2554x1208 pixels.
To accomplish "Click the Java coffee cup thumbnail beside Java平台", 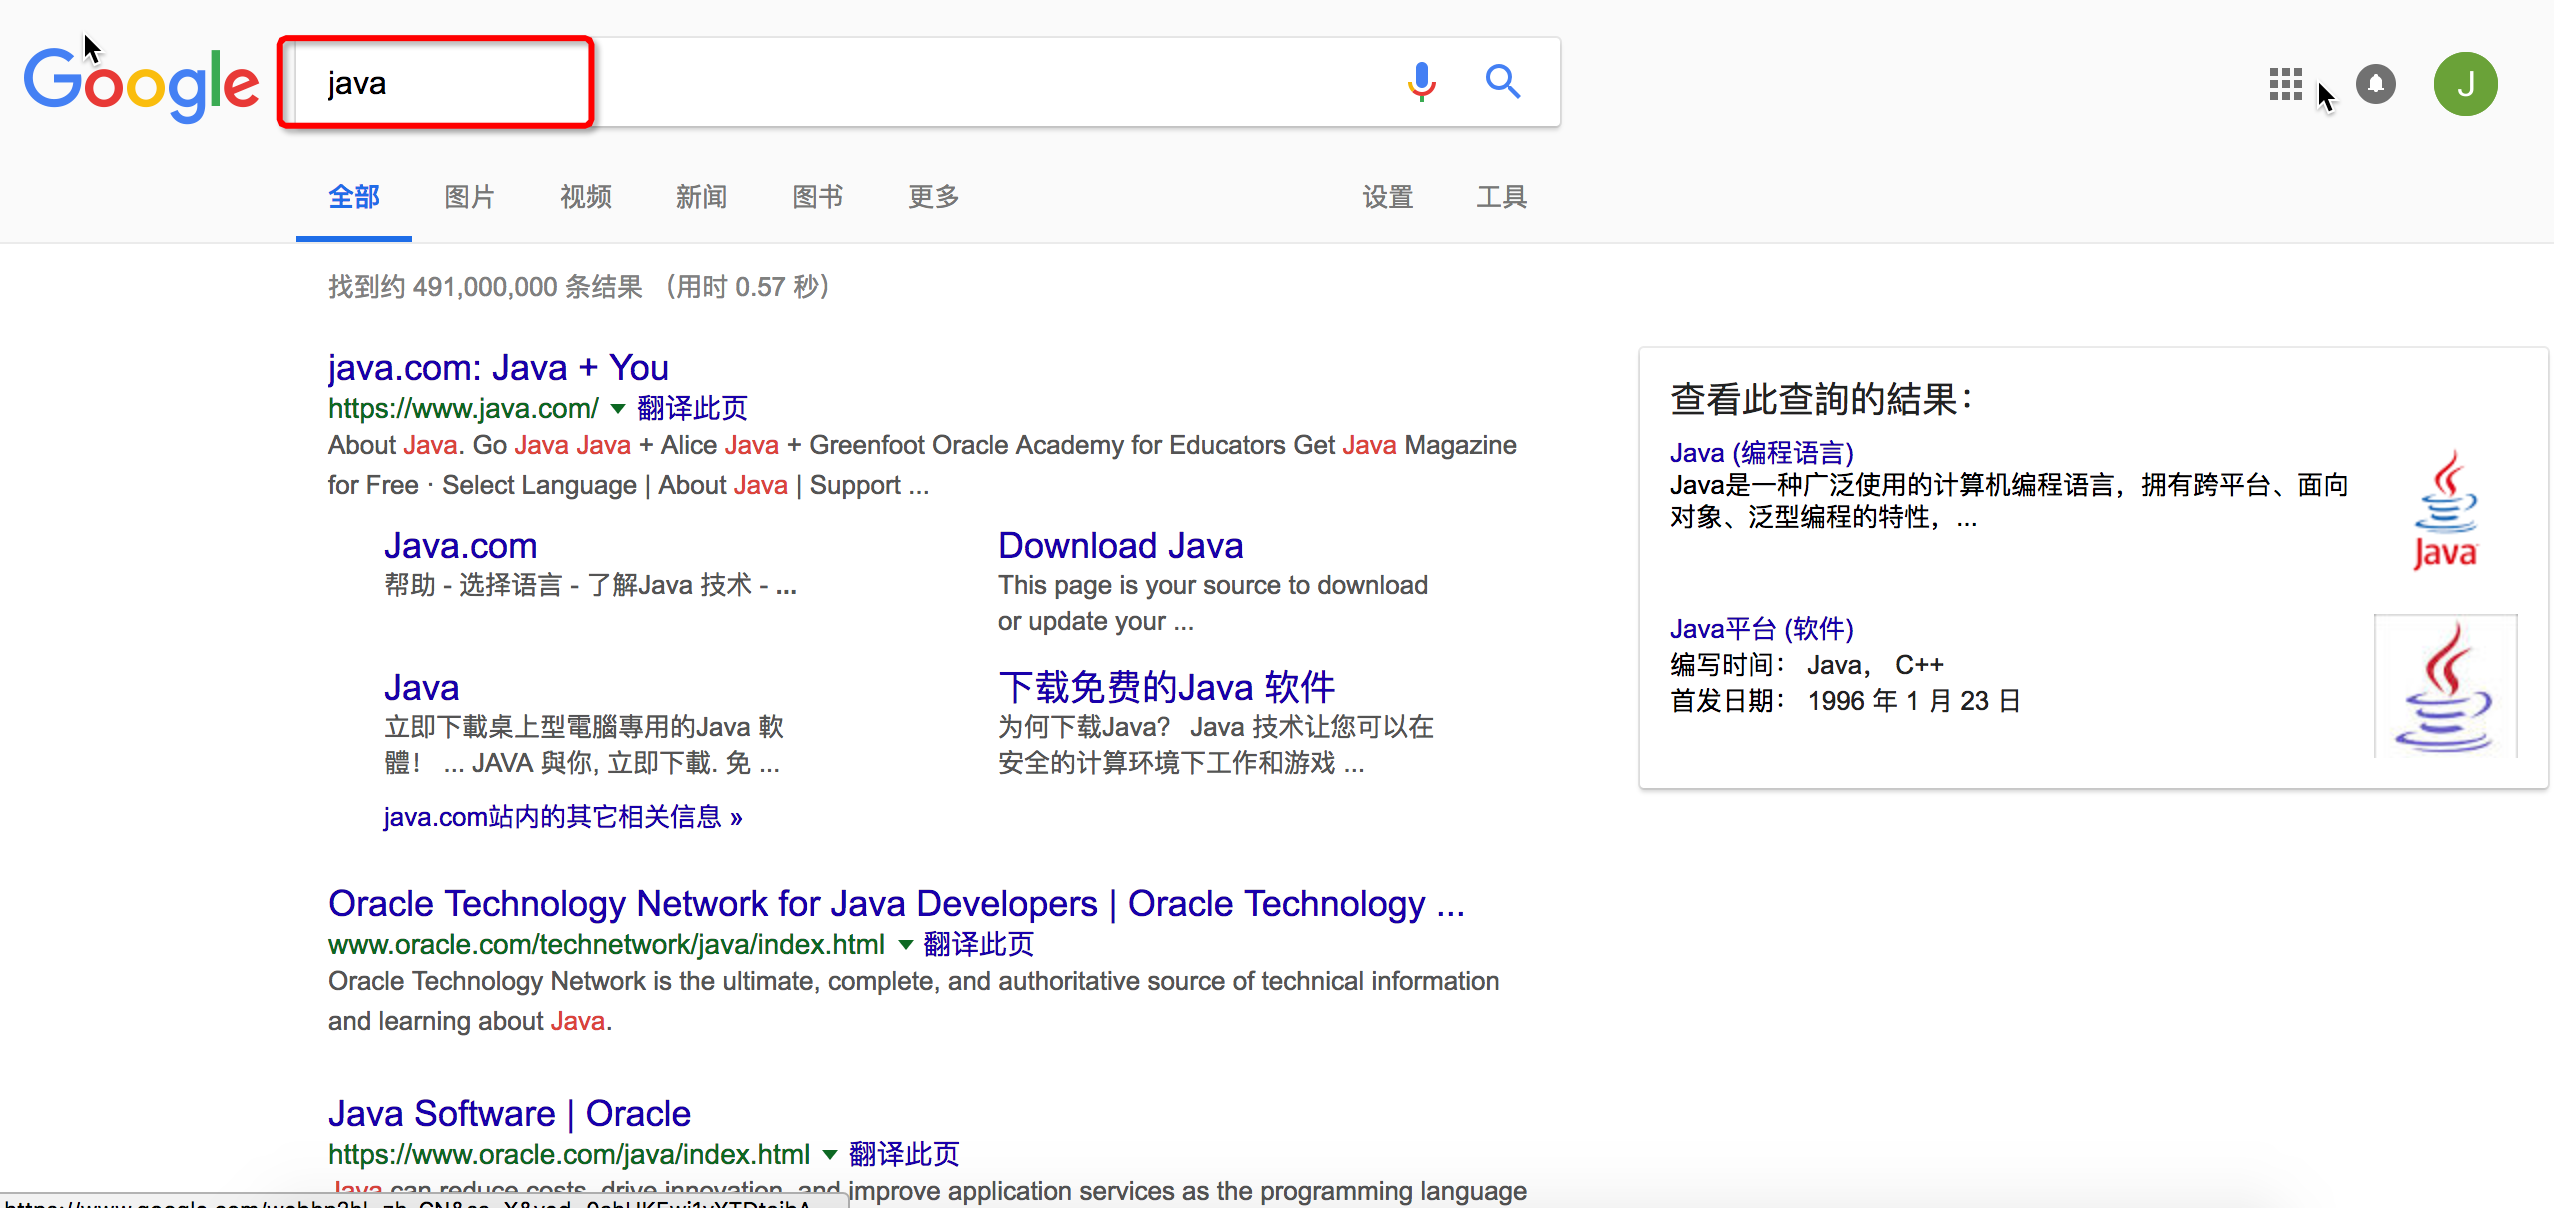I will 2445,686.
